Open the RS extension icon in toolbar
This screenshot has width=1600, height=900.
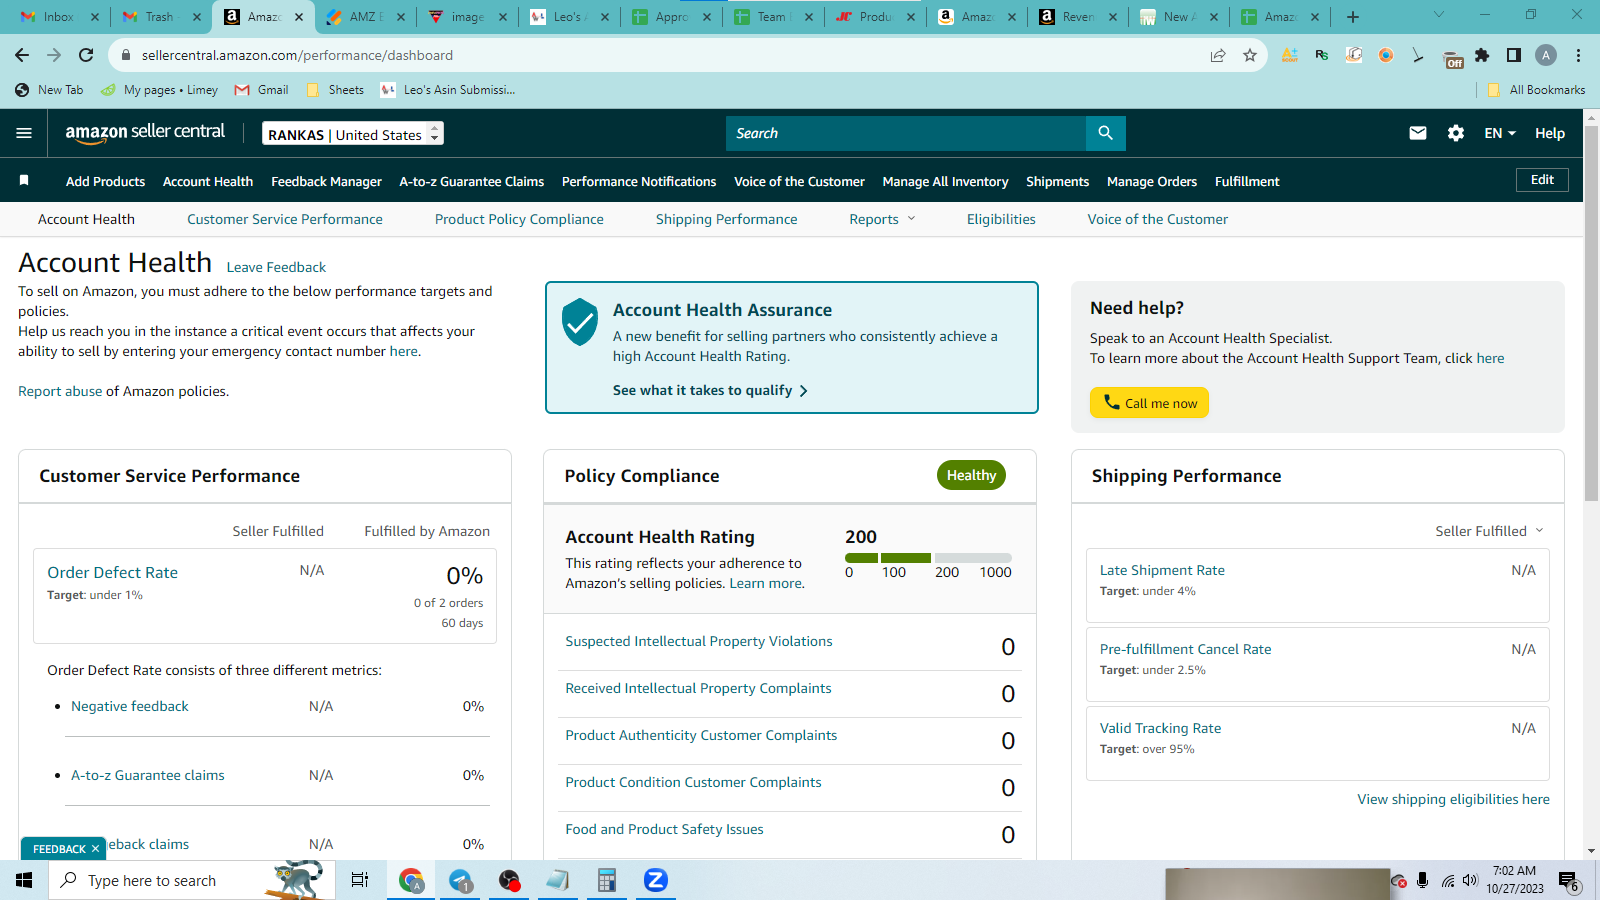click(1322, 55)
